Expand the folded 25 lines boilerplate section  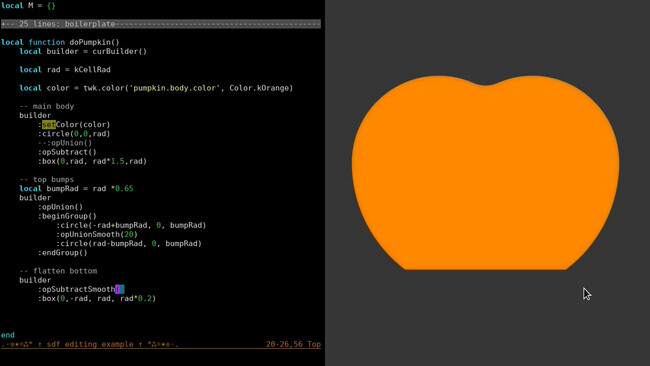coord(161,24)
